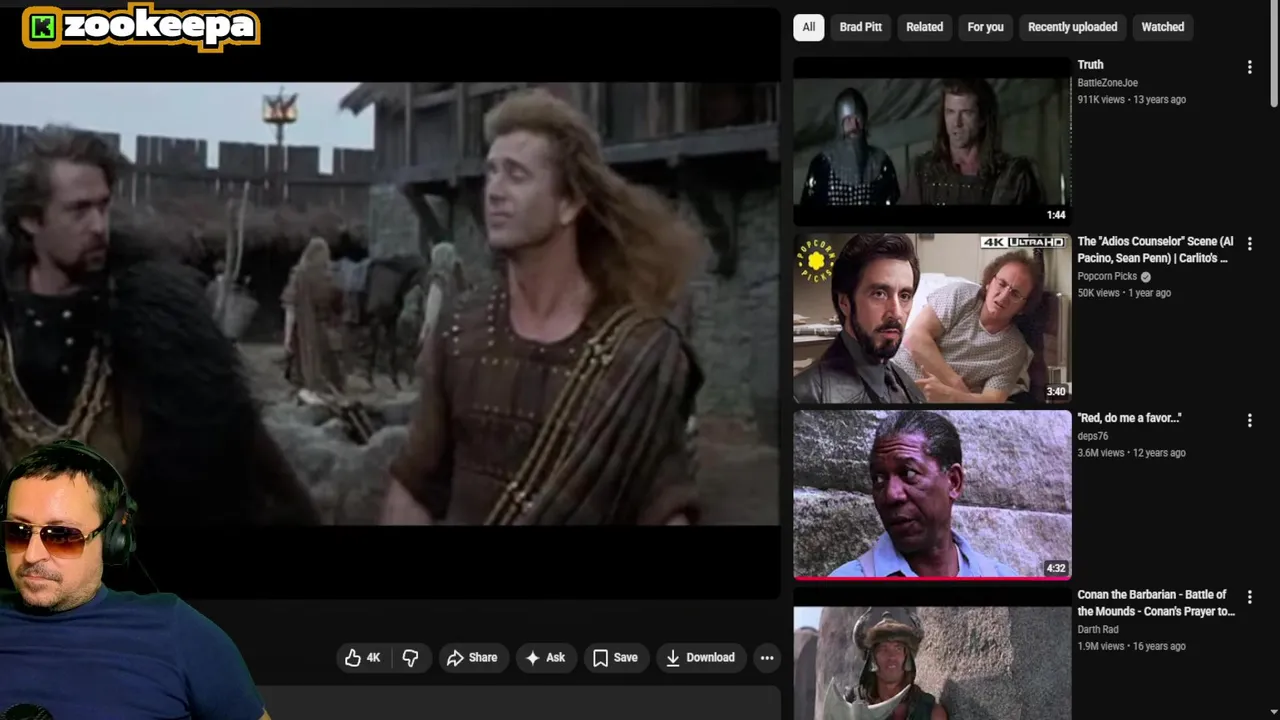This screenshot has height=720, width=1280.
Task: Select the Recently uploaded filter chip
Action: pyautogui.click(x=1072, y=27)
